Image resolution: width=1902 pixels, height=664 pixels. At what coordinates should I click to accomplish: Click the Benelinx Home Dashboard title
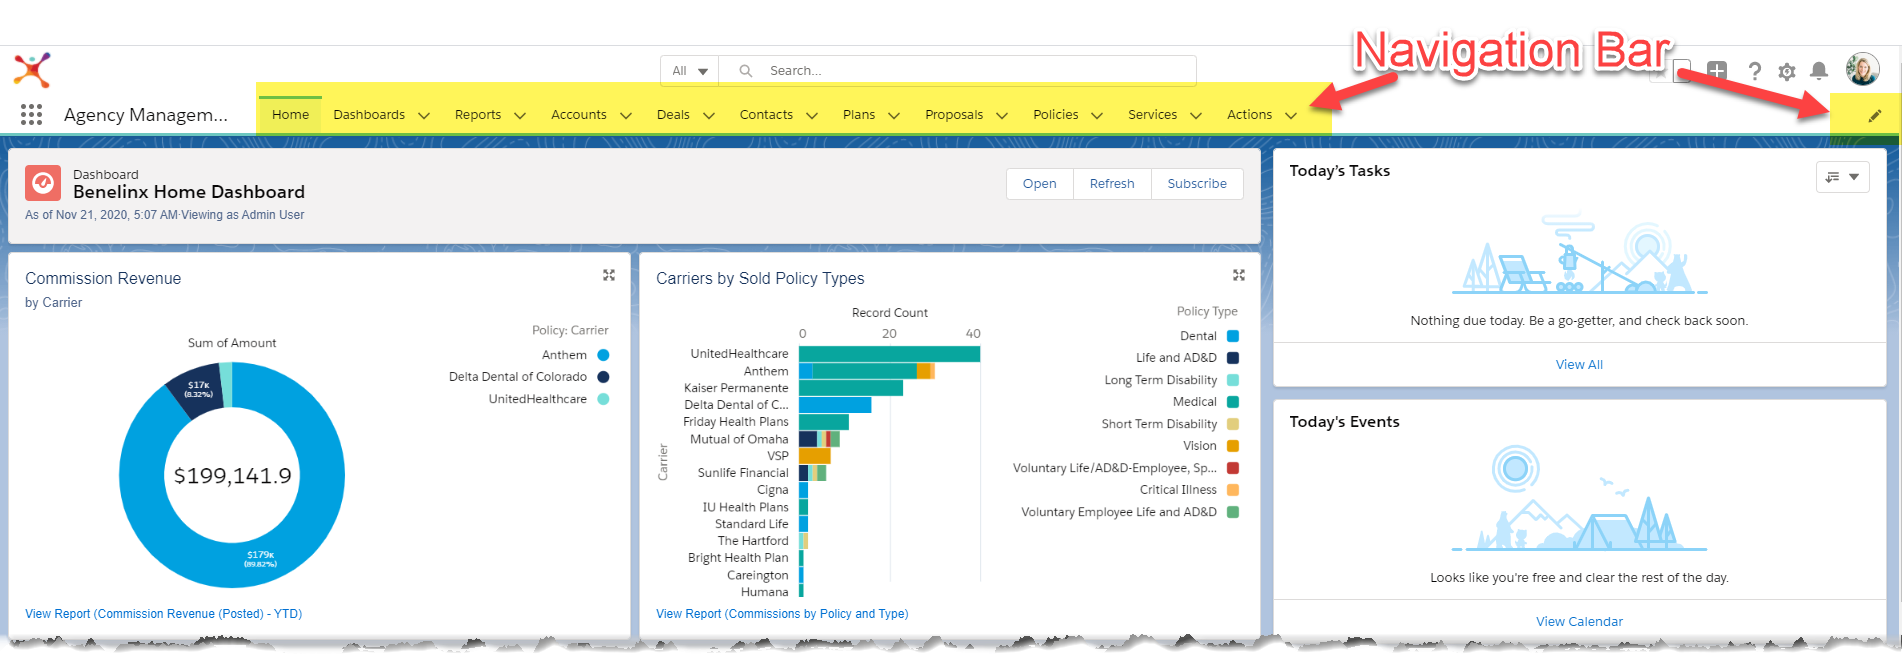pos(189,192)
